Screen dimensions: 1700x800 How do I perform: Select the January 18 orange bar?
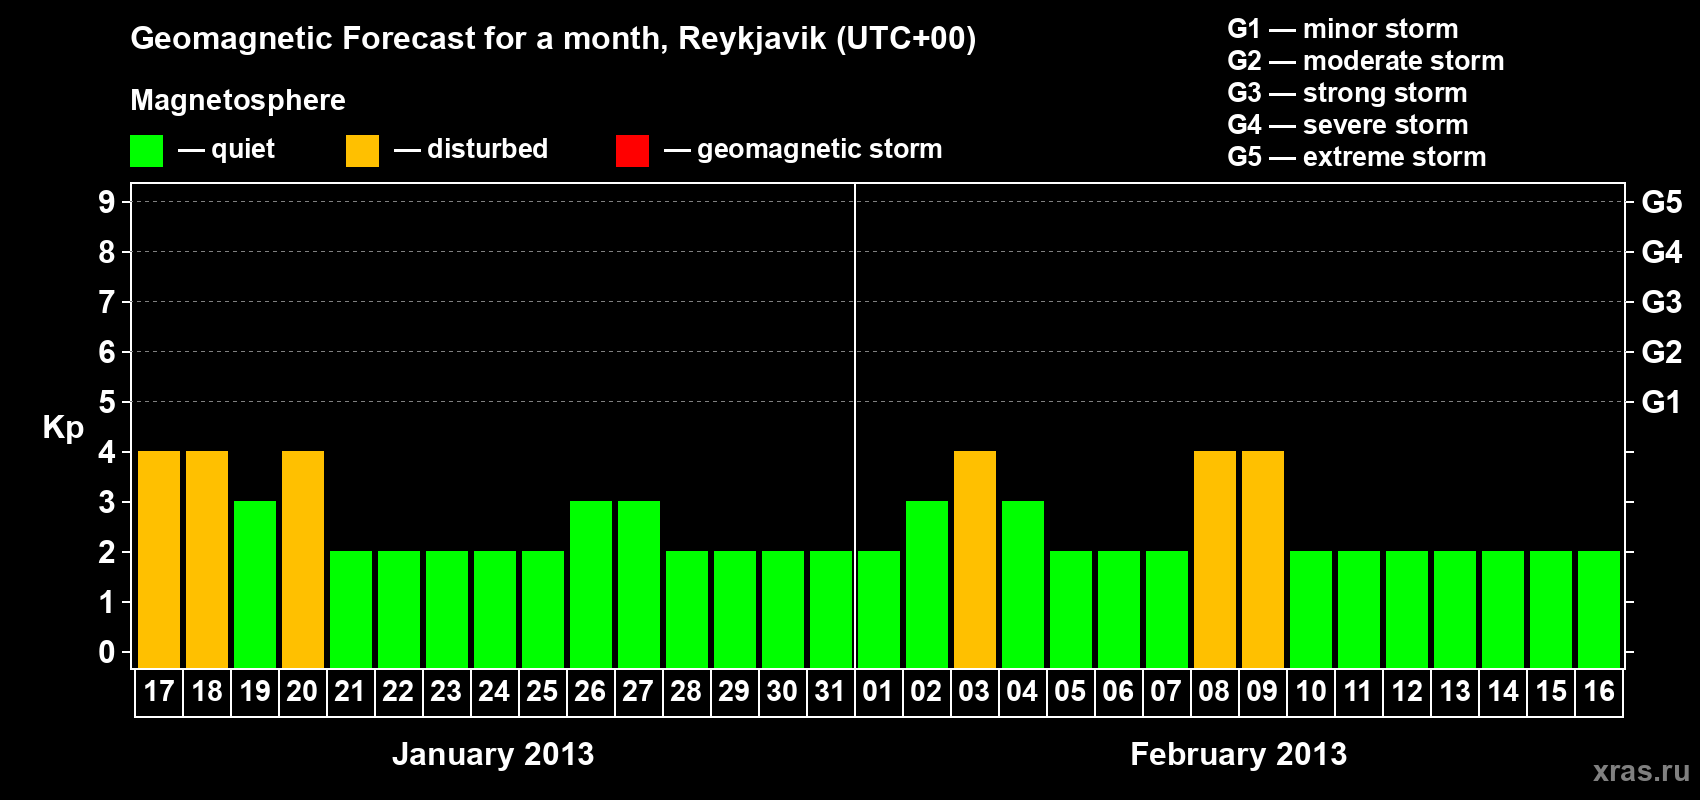tap(207, 560)
